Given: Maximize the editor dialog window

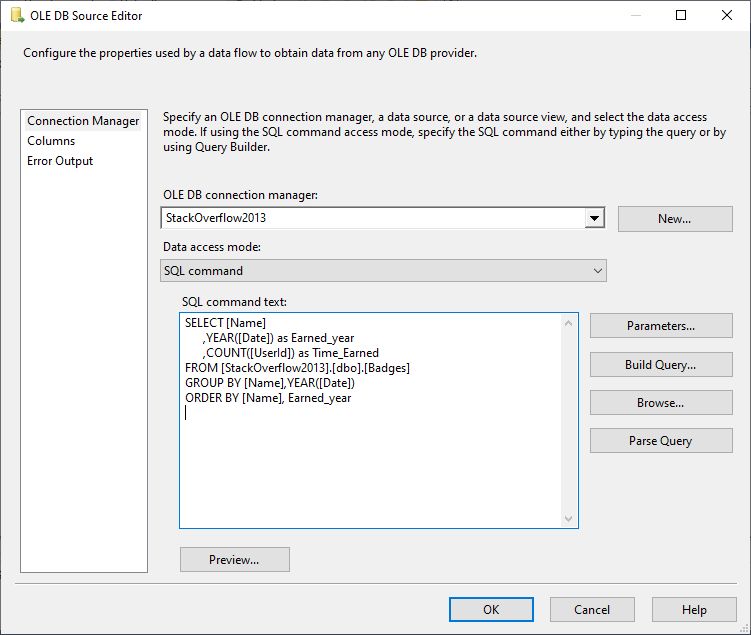Looking at the screenshot, I should [681, 16].
